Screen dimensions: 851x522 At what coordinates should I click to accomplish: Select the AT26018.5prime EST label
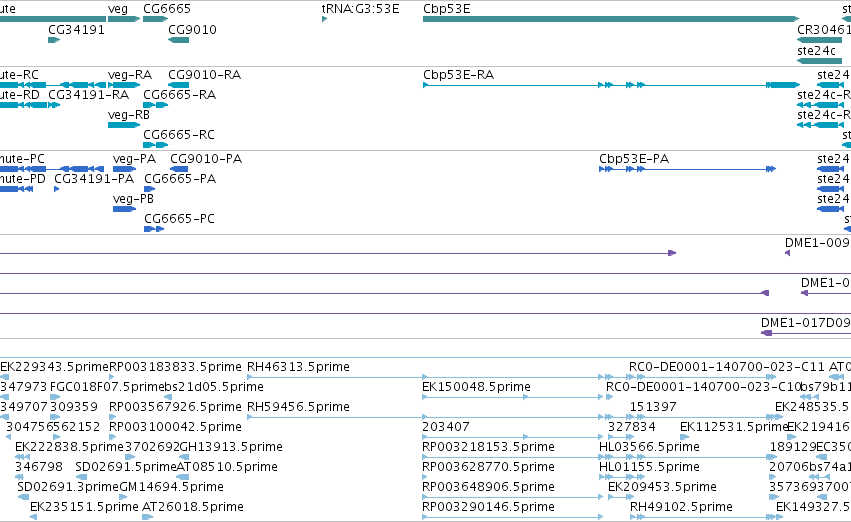193,507
